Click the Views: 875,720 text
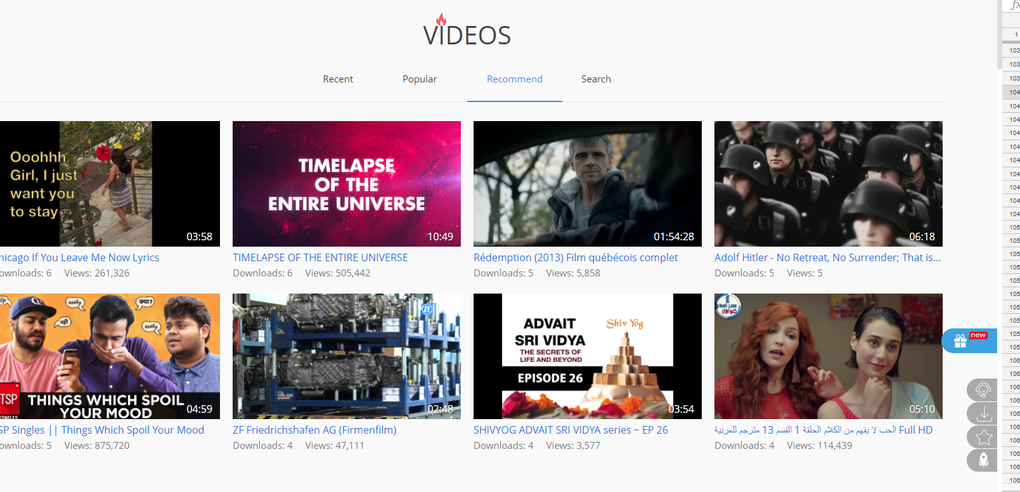This screenshot has width=1020, height=492. (x=97, y=445)
